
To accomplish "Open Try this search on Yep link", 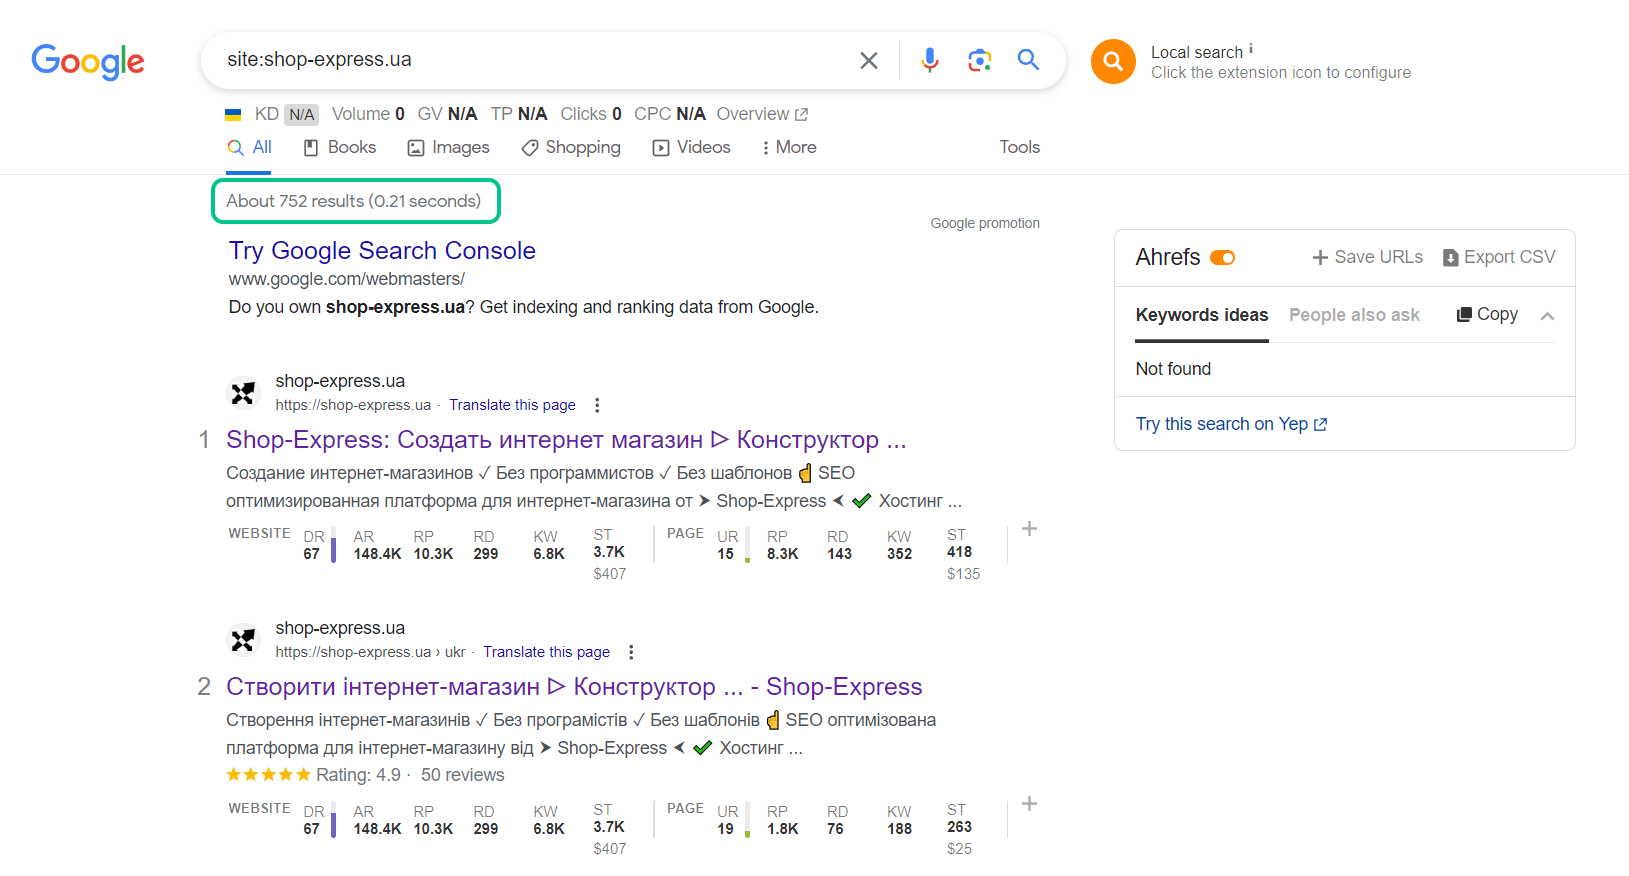I will pyautogui.click(x=1231, y=424).
